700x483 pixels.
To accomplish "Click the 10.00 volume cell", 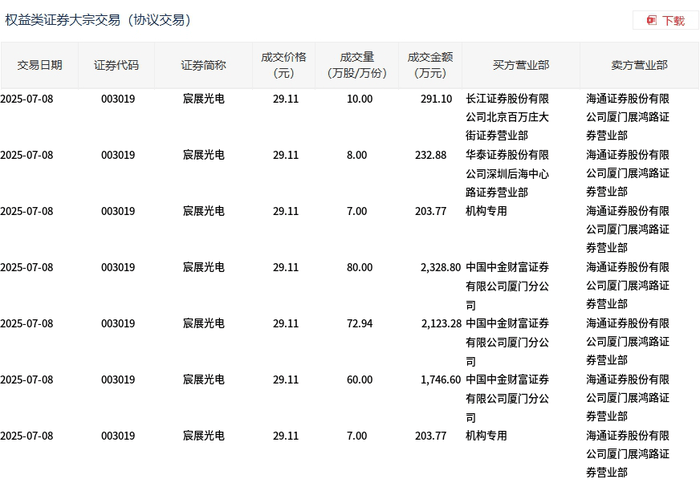I will tap(359, 99).
